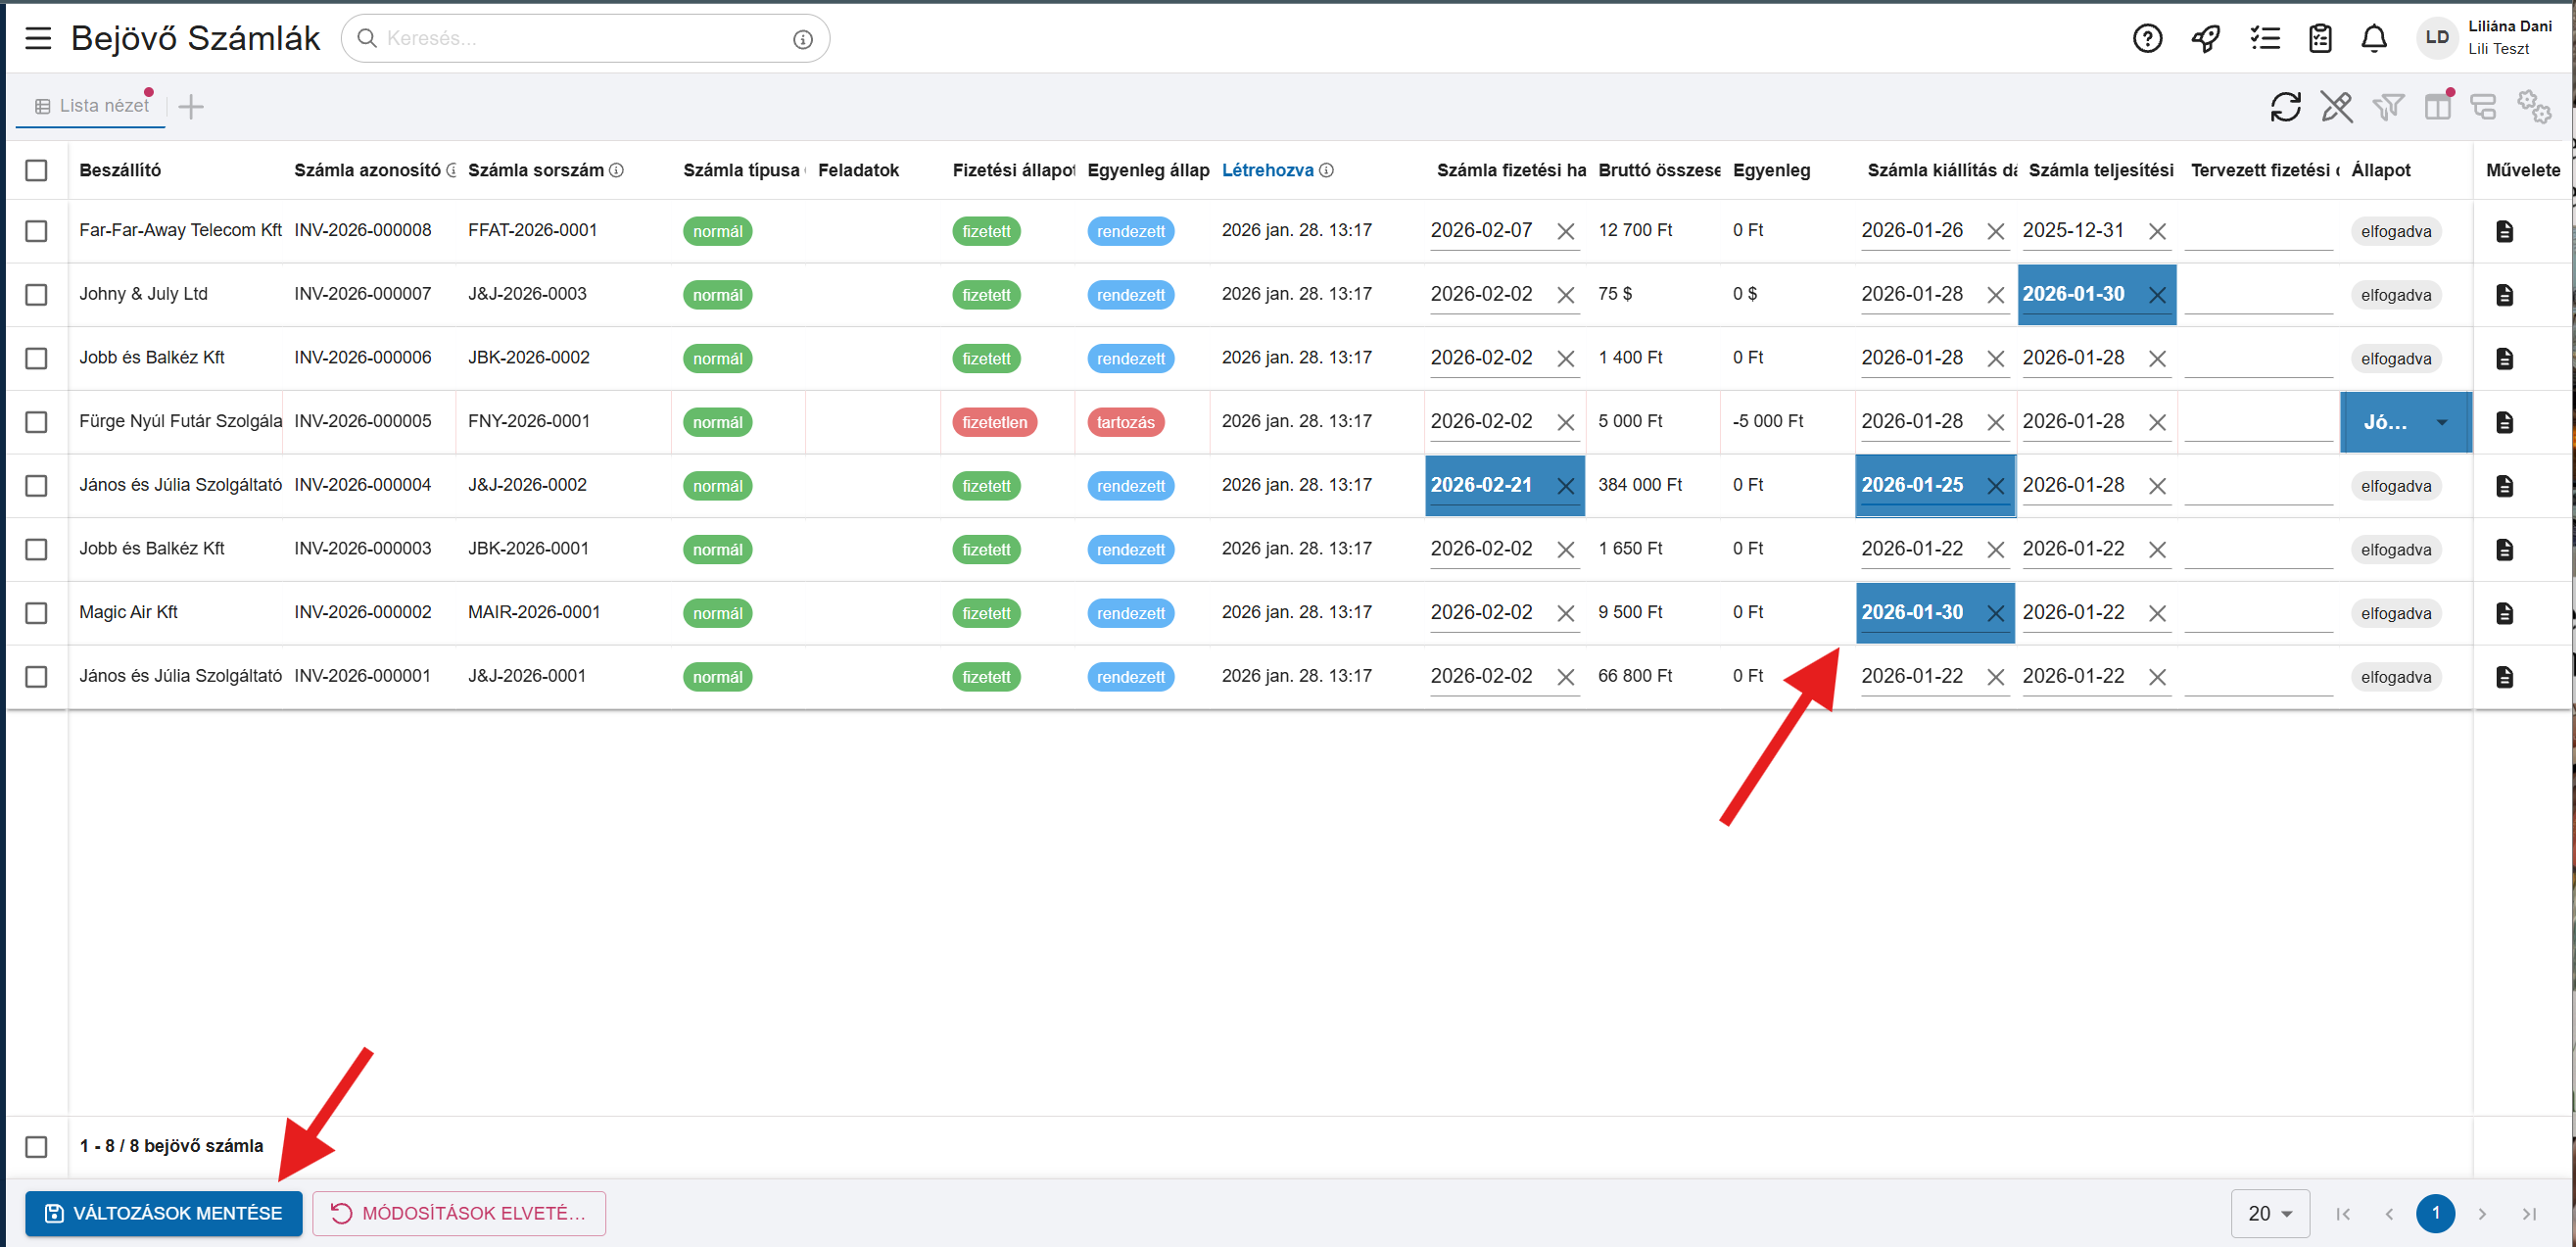Click the Módosítások elvetése button
This screenshot has height=1247, width=2576.
pyautogui.click(x=459, y=1213)
